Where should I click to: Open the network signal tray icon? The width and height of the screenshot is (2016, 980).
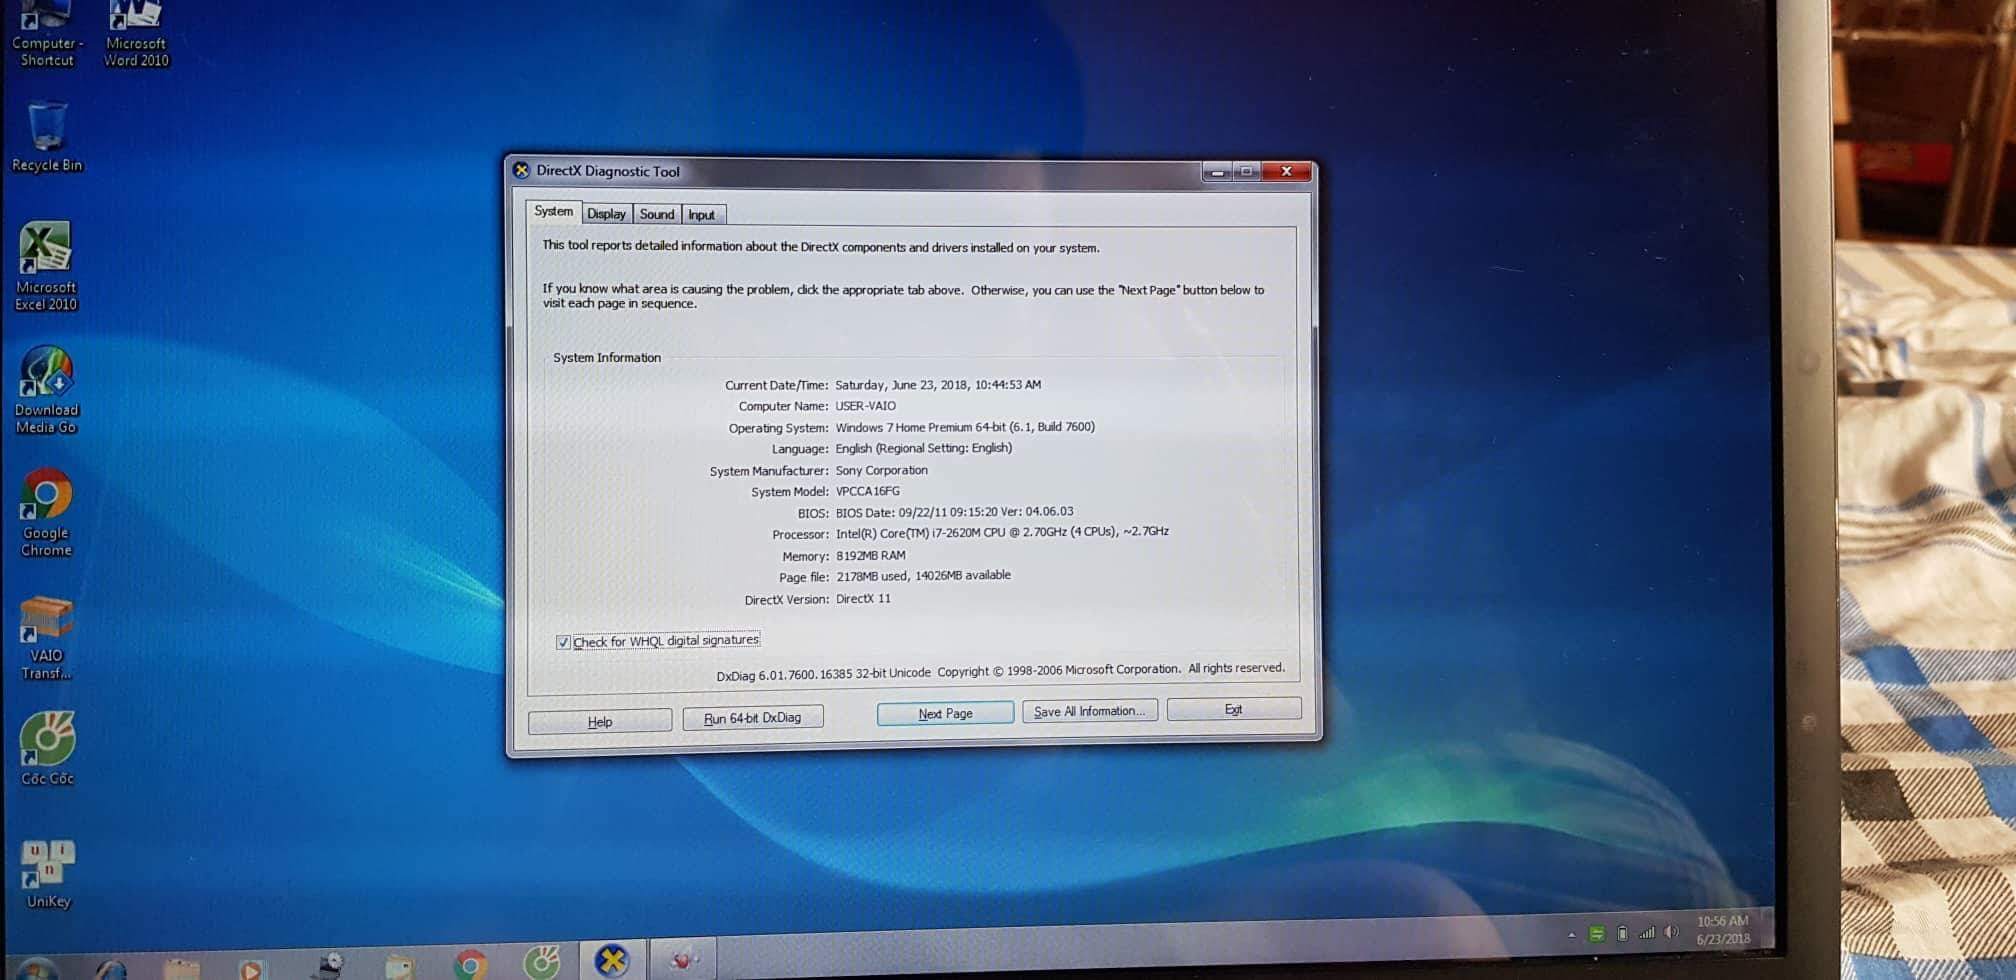[1646, 933]
